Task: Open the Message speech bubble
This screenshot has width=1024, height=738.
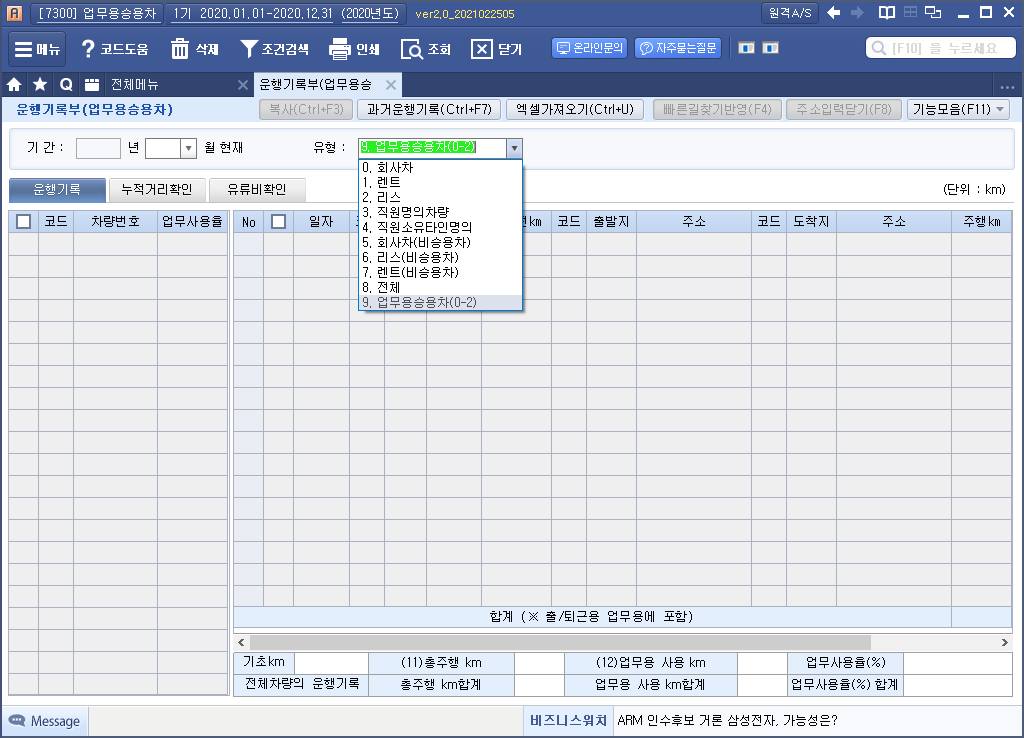Action: click(x=45, y=721)
